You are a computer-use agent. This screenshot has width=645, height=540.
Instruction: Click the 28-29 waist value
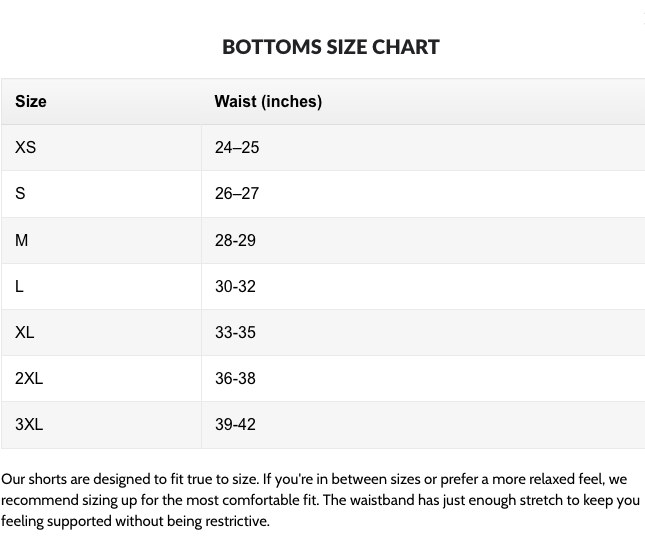(235, 240)
